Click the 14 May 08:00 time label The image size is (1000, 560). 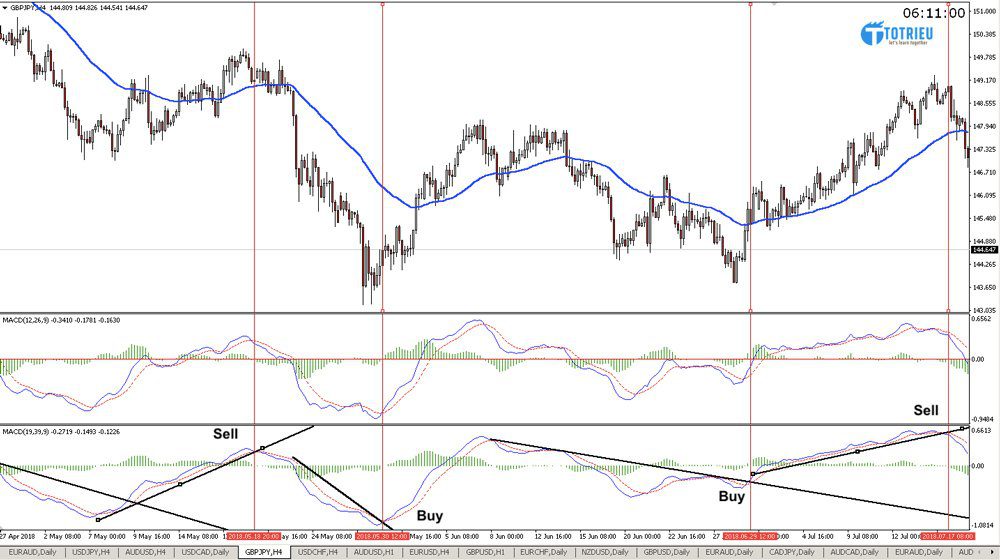198,536
